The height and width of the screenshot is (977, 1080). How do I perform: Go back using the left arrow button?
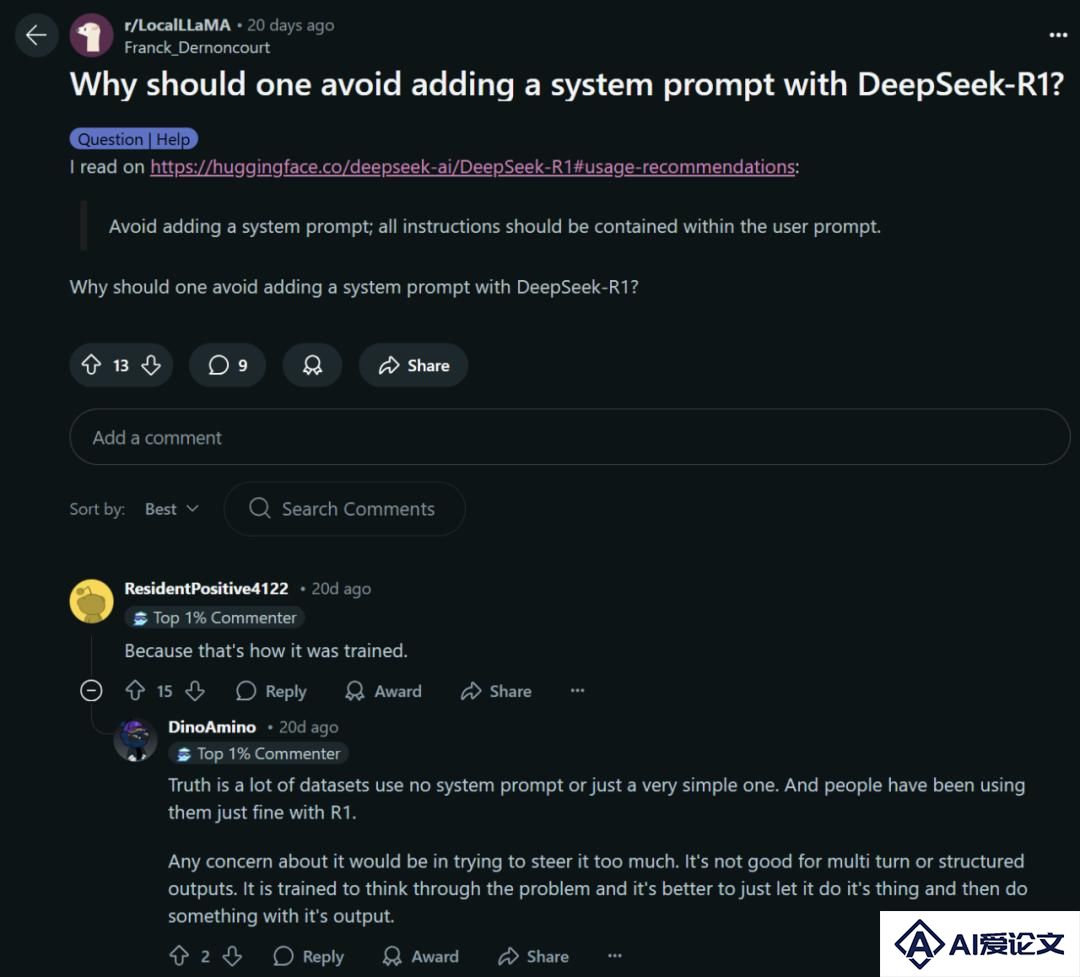pyautogui.click(x=36, y=35)
